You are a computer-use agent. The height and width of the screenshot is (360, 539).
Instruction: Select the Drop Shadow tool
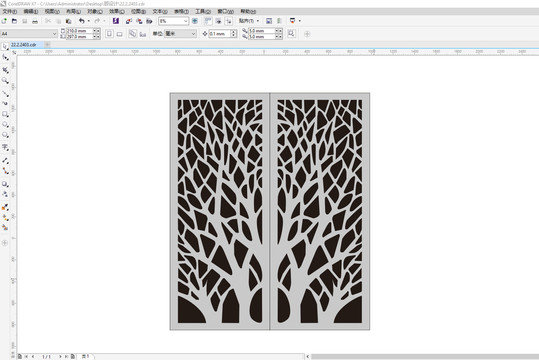pyautogui.click(x=5, y=184)
